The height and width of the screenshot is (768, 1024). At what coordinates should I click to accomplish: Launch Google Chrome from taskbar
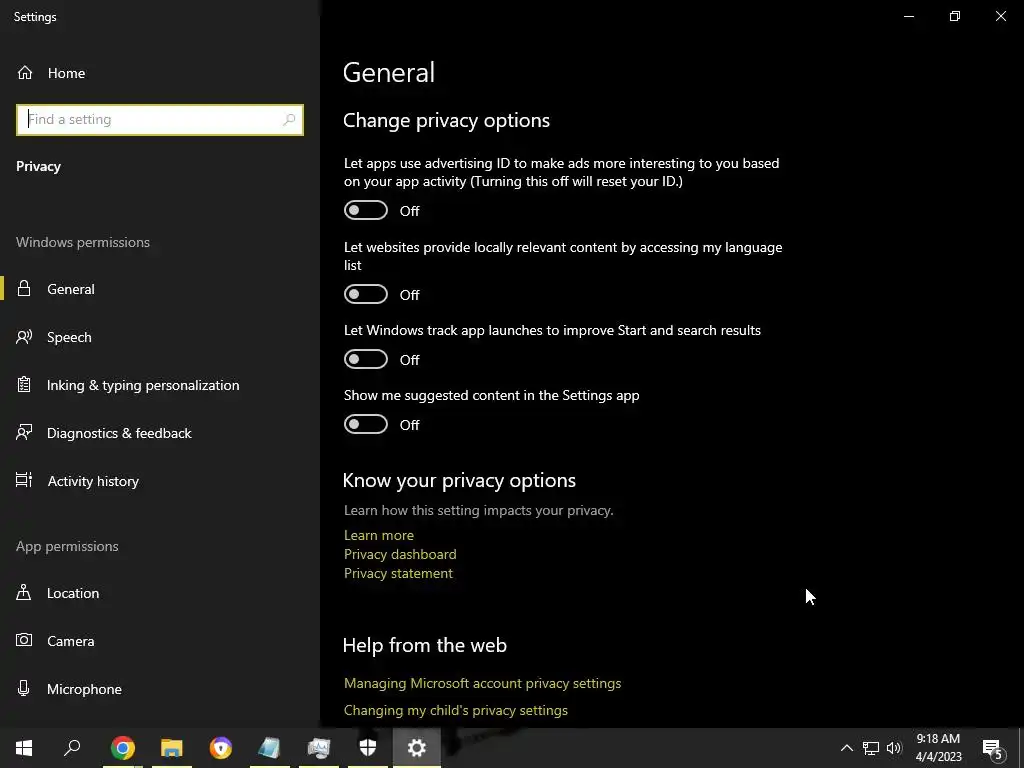click(122, 748)
